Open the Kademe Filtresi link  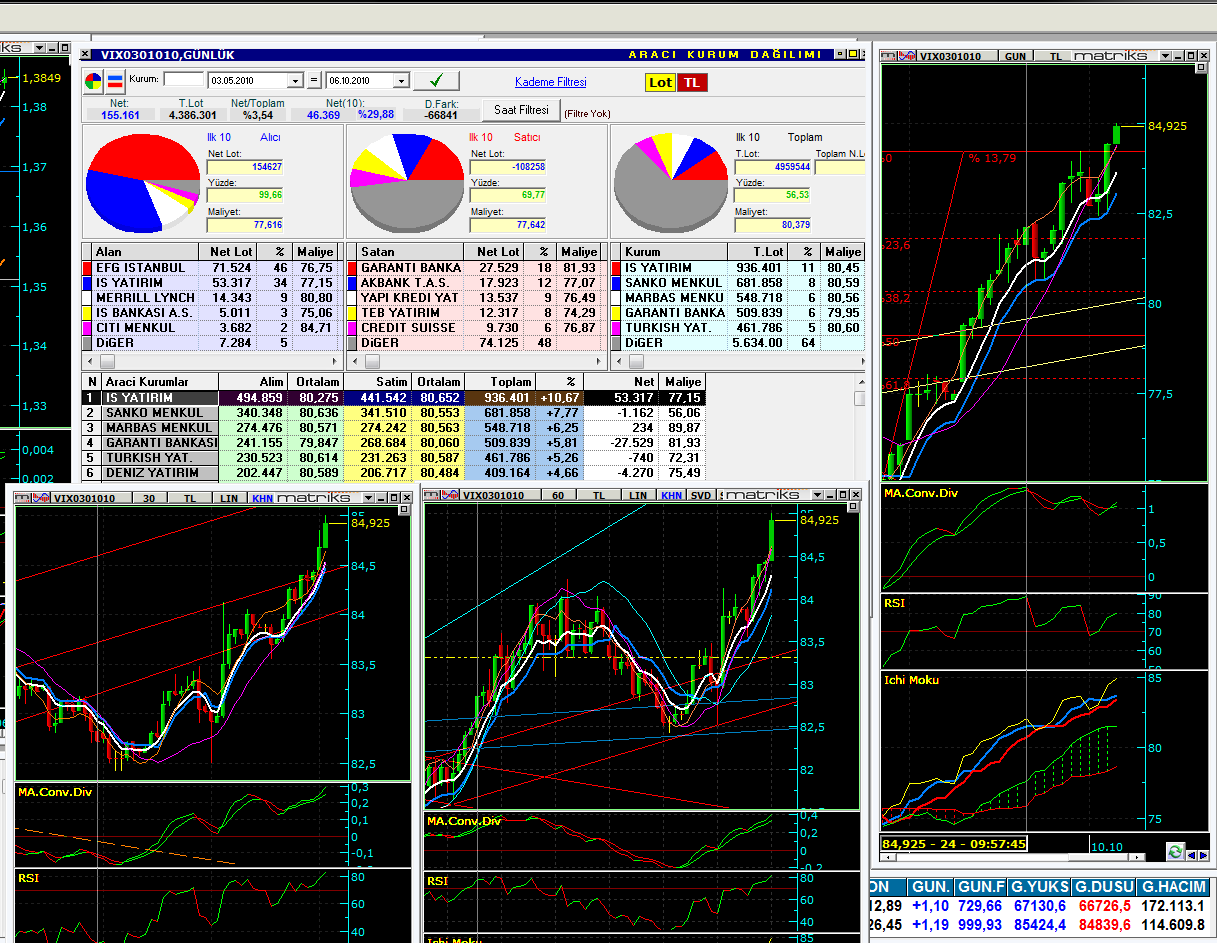(x=551, y=82)
